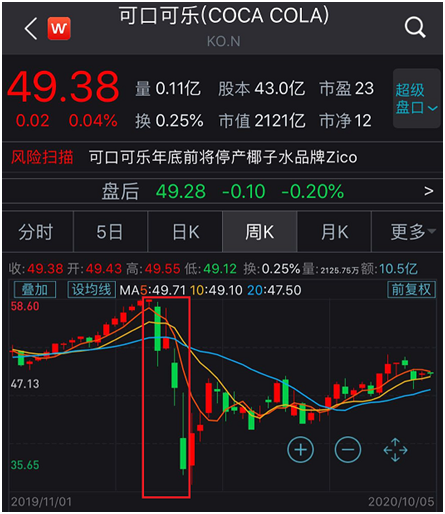The height and width of the screenshot is (514, 445).
Task: Tap the 47.13 chart middle label
Action: point(25,384)
